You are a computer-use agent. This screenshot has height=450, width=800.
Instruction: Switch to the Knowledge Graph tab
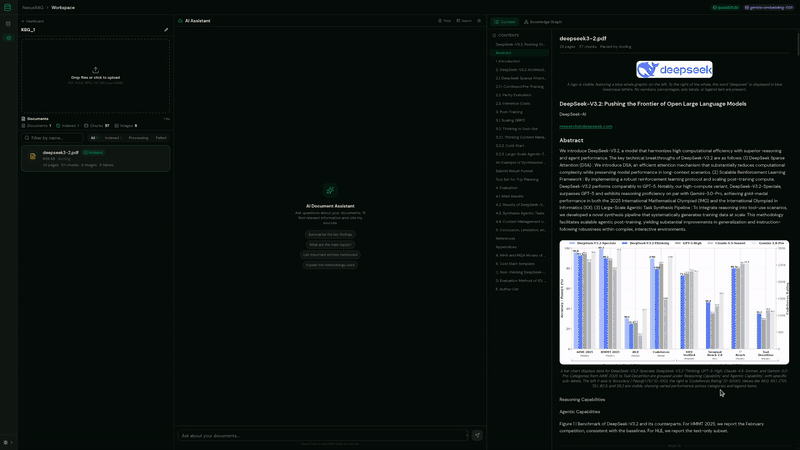543,22
